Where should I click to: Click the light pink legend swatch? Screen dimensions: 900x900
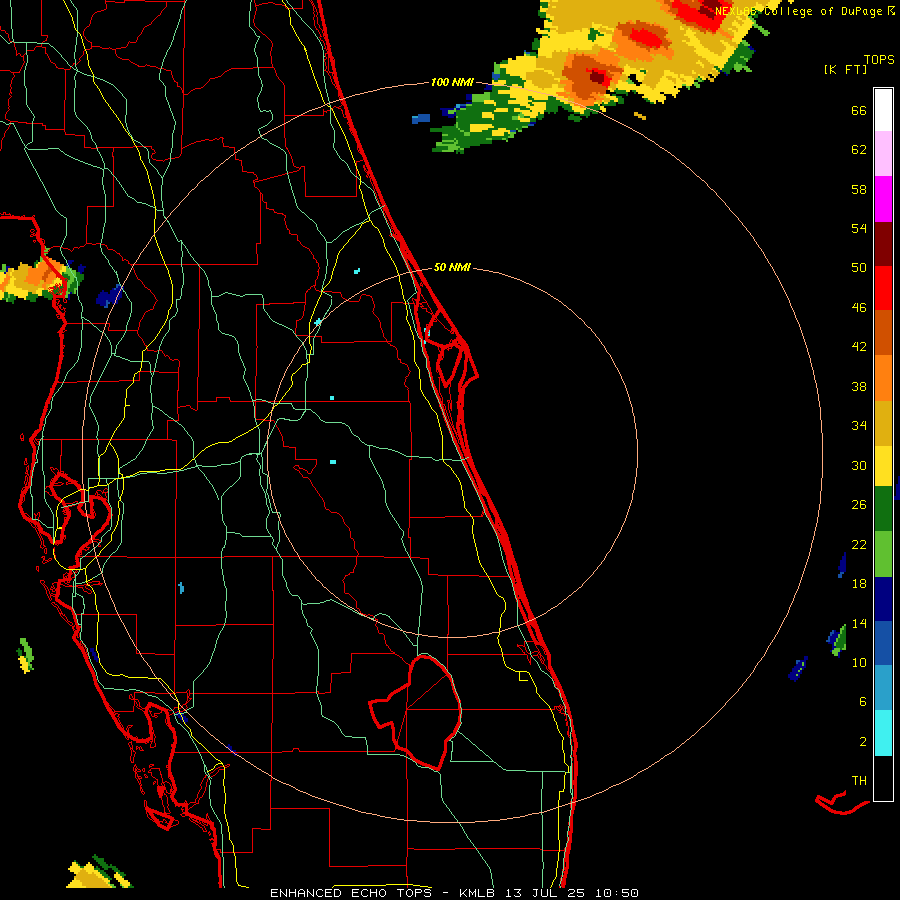(x=883, y=154)
